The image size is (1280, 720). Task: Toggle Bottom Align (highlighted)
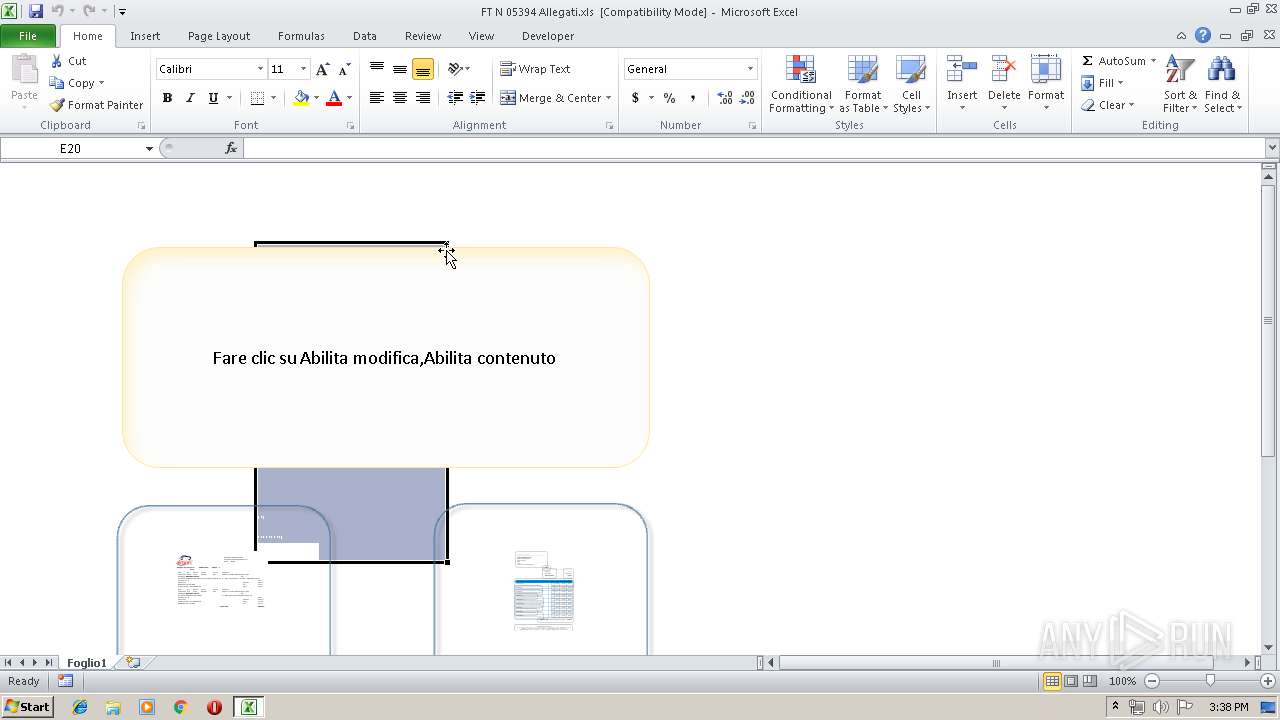click(x=423, y=69)
